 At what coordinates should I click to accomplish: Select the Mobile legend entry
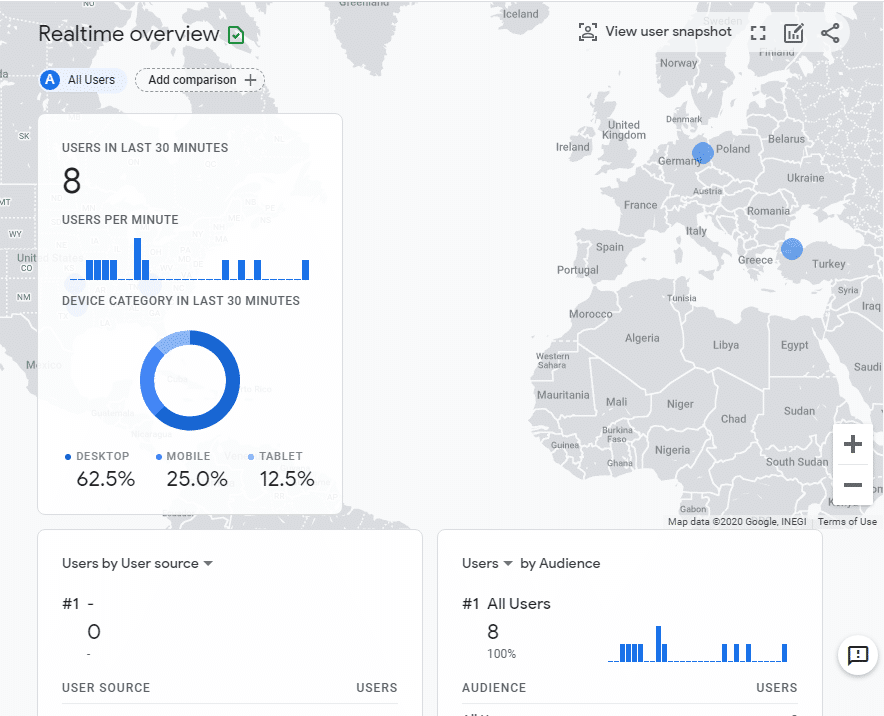188,457
